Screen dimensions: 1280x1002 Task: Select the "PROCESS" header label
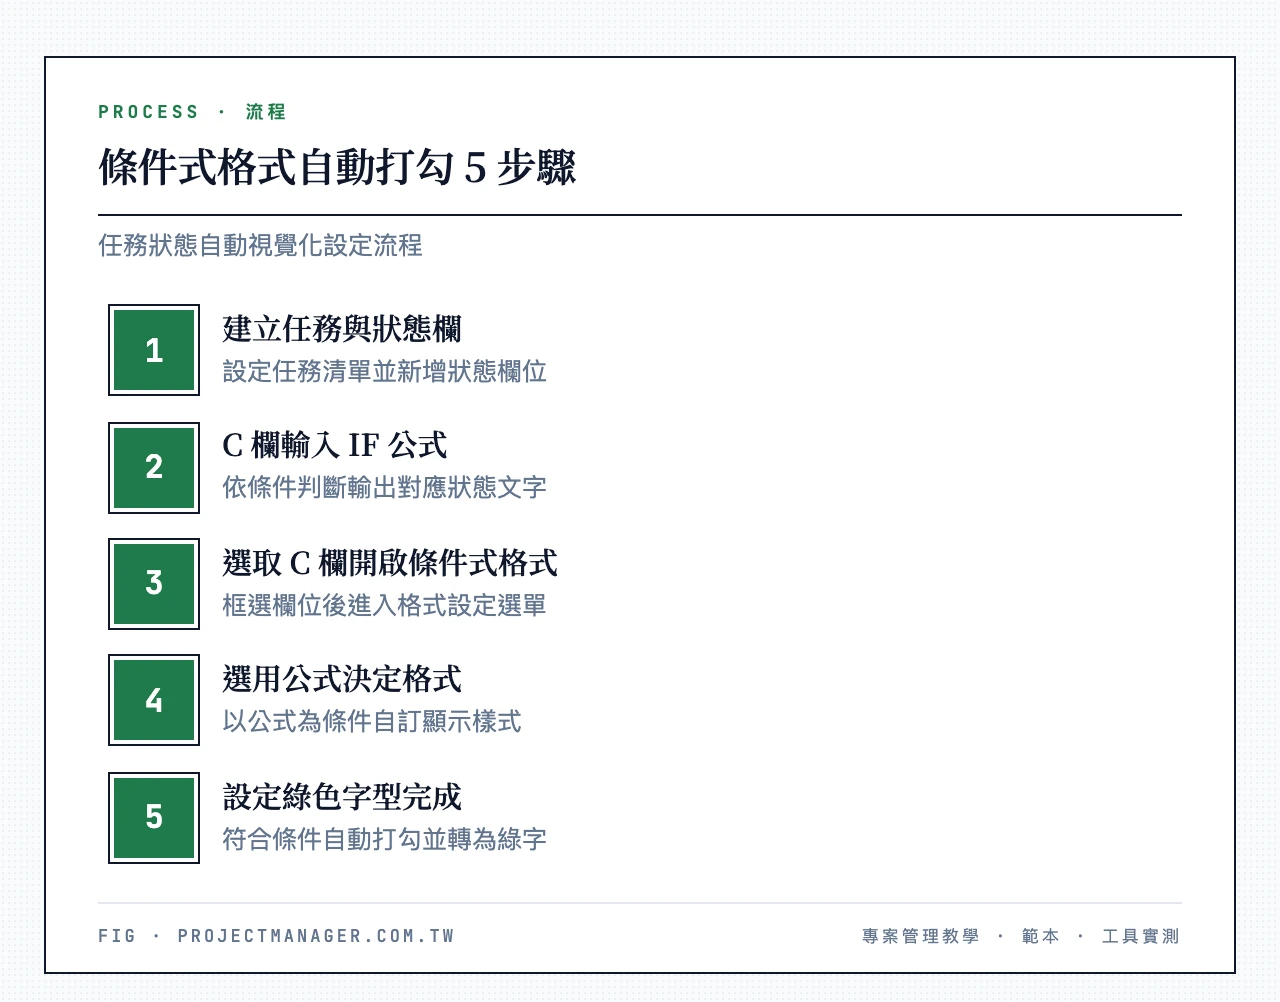click(x=149, y=112)
